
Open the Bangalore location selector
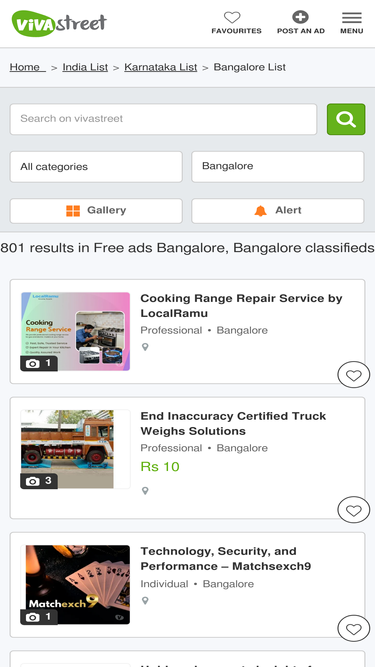pos(278,167)
